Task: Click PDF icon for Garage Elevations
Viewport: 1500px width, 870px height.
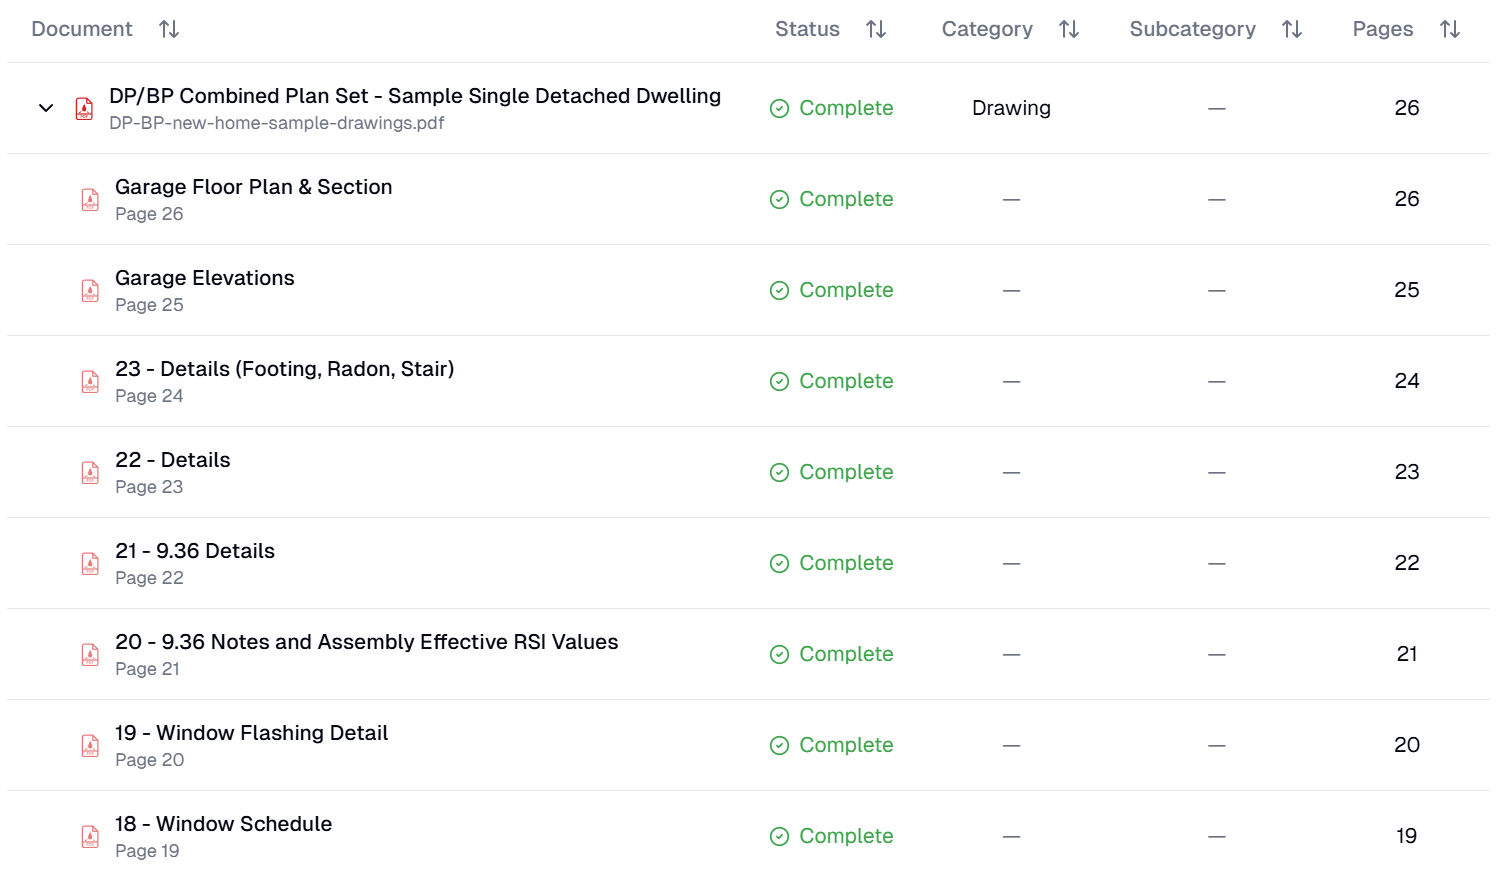Action: 90,291
